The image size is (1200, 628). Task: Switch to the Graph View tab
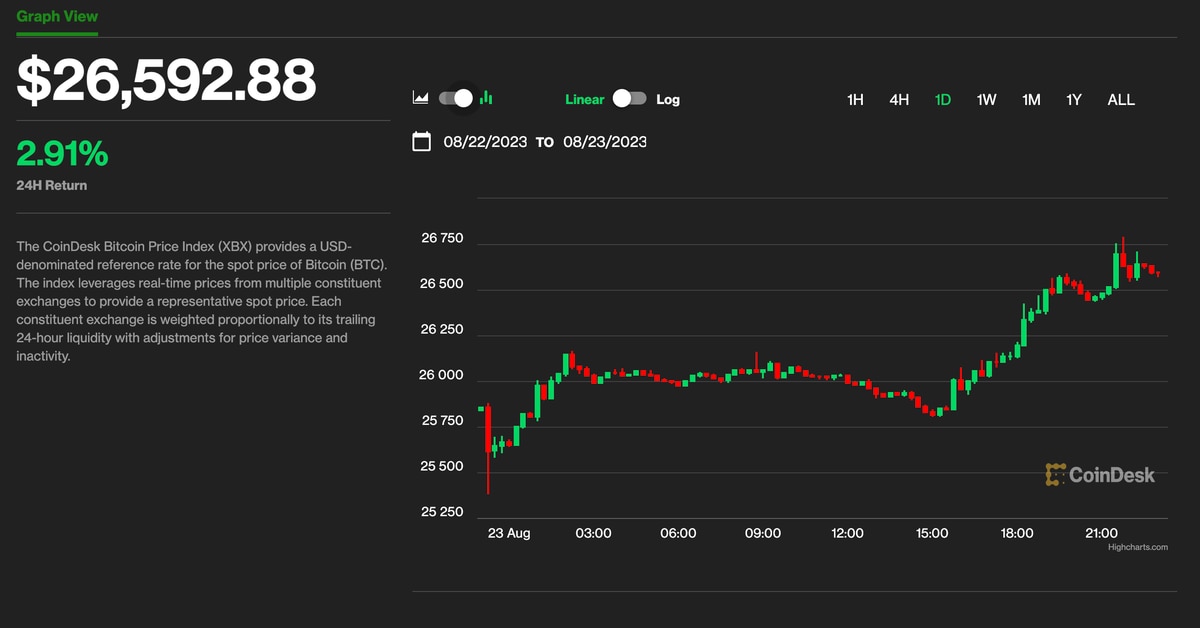(x=57, y=17)
